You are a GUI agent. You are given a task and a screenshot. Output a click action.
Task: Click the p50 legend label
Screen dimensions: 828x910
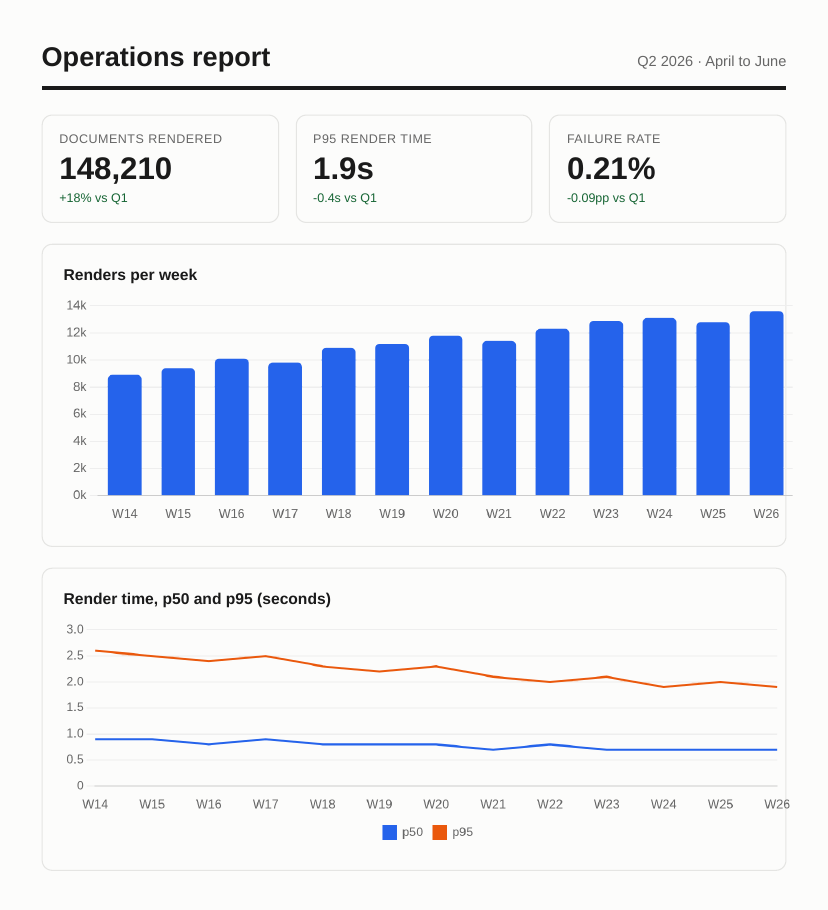(413, 832)
